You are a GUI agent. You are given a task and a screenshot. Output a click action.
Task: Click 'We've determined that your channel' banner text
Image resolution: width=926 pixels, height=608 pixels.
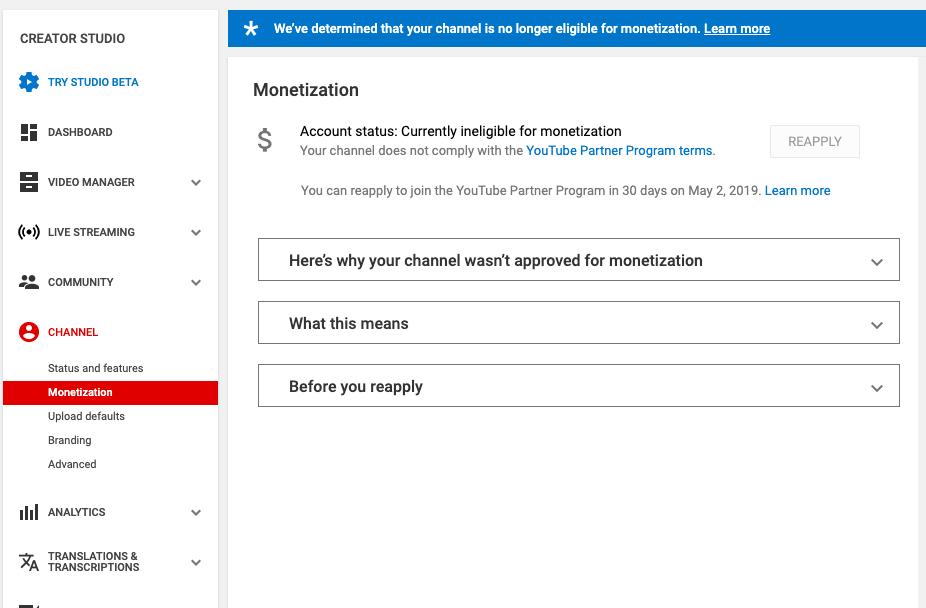point(487,28)
